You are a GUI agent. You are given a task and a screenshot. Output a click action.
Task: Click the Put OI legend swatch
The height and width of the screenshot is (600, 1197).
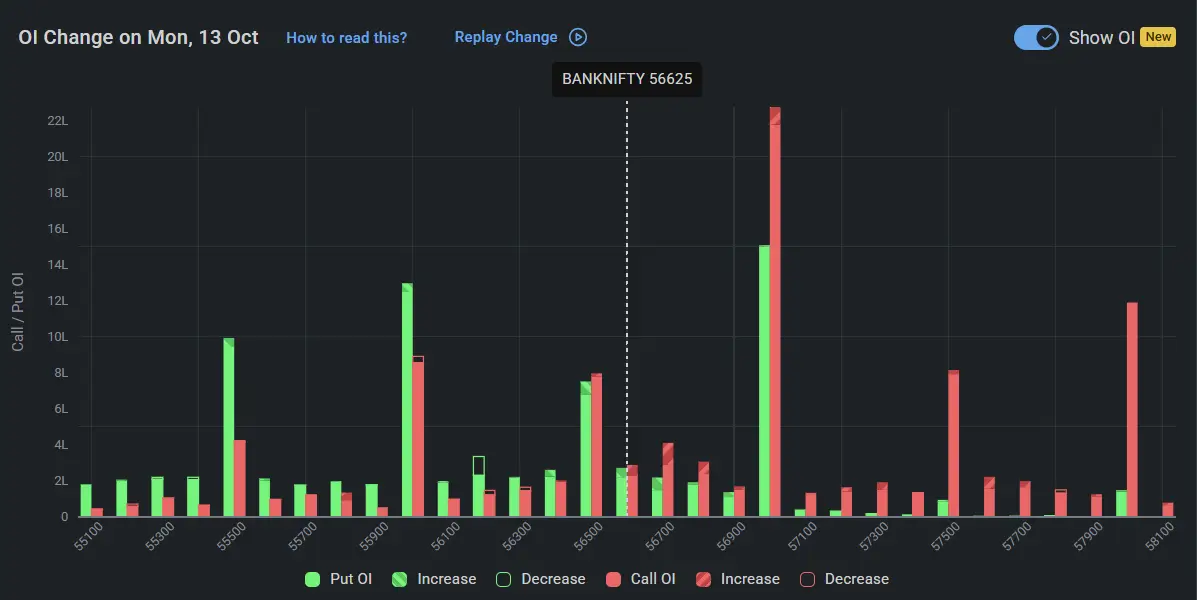coord(312,579)
